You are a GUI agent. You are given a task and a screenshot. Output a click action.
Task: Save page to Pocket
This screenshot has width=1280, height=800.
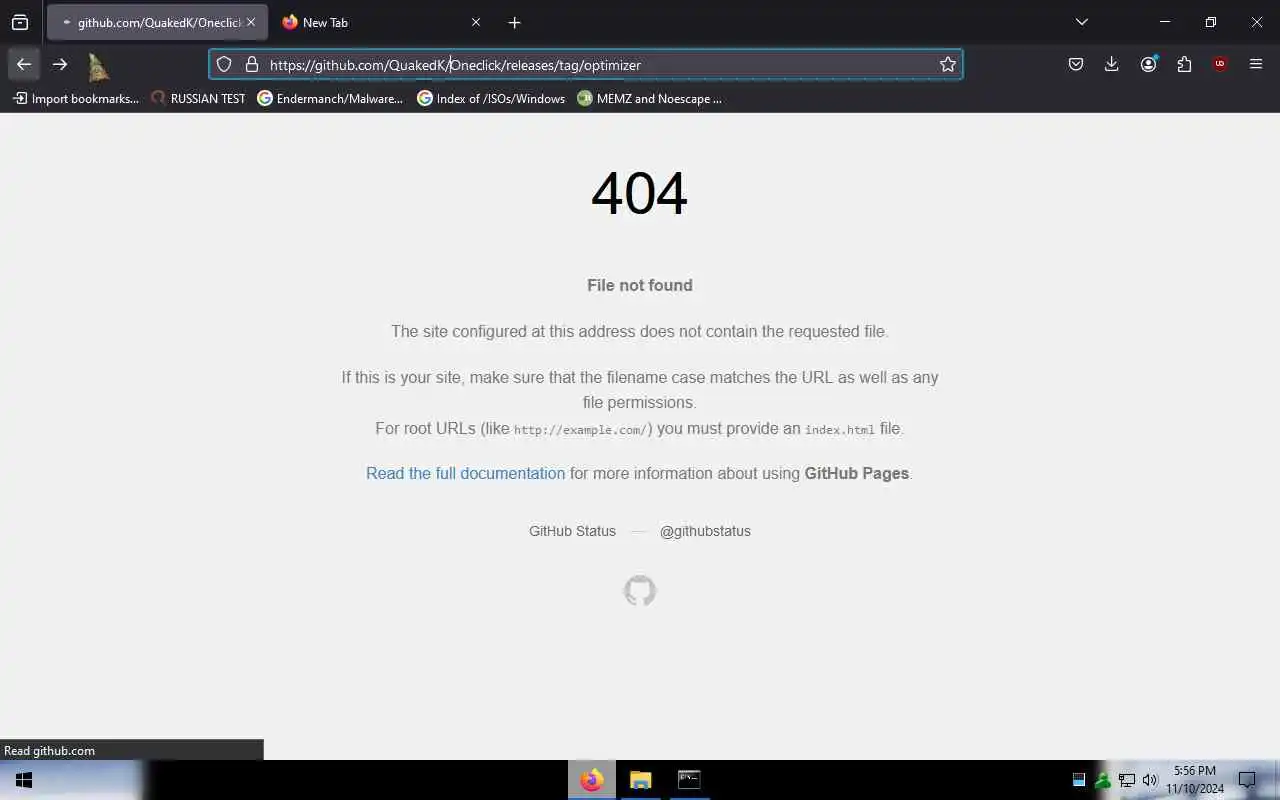click(1076, 64)
